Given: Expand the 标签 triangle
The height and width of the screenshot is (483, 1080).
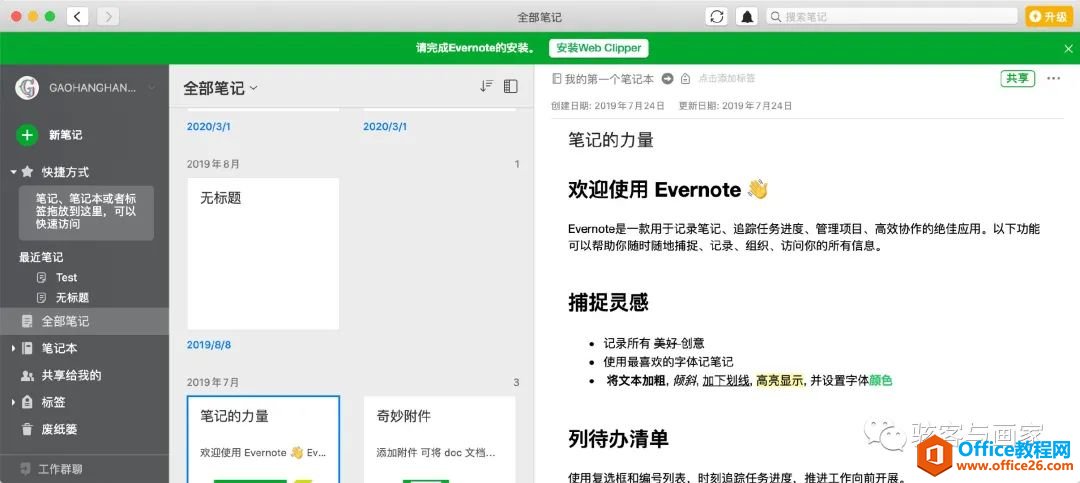Looking at the screenshot, I should tap(12, 402).
